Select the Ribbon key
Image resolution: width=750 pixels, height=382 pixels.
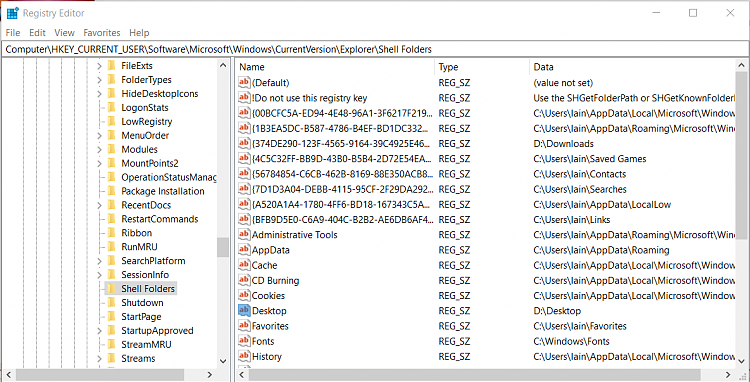(x=136, y=233)
